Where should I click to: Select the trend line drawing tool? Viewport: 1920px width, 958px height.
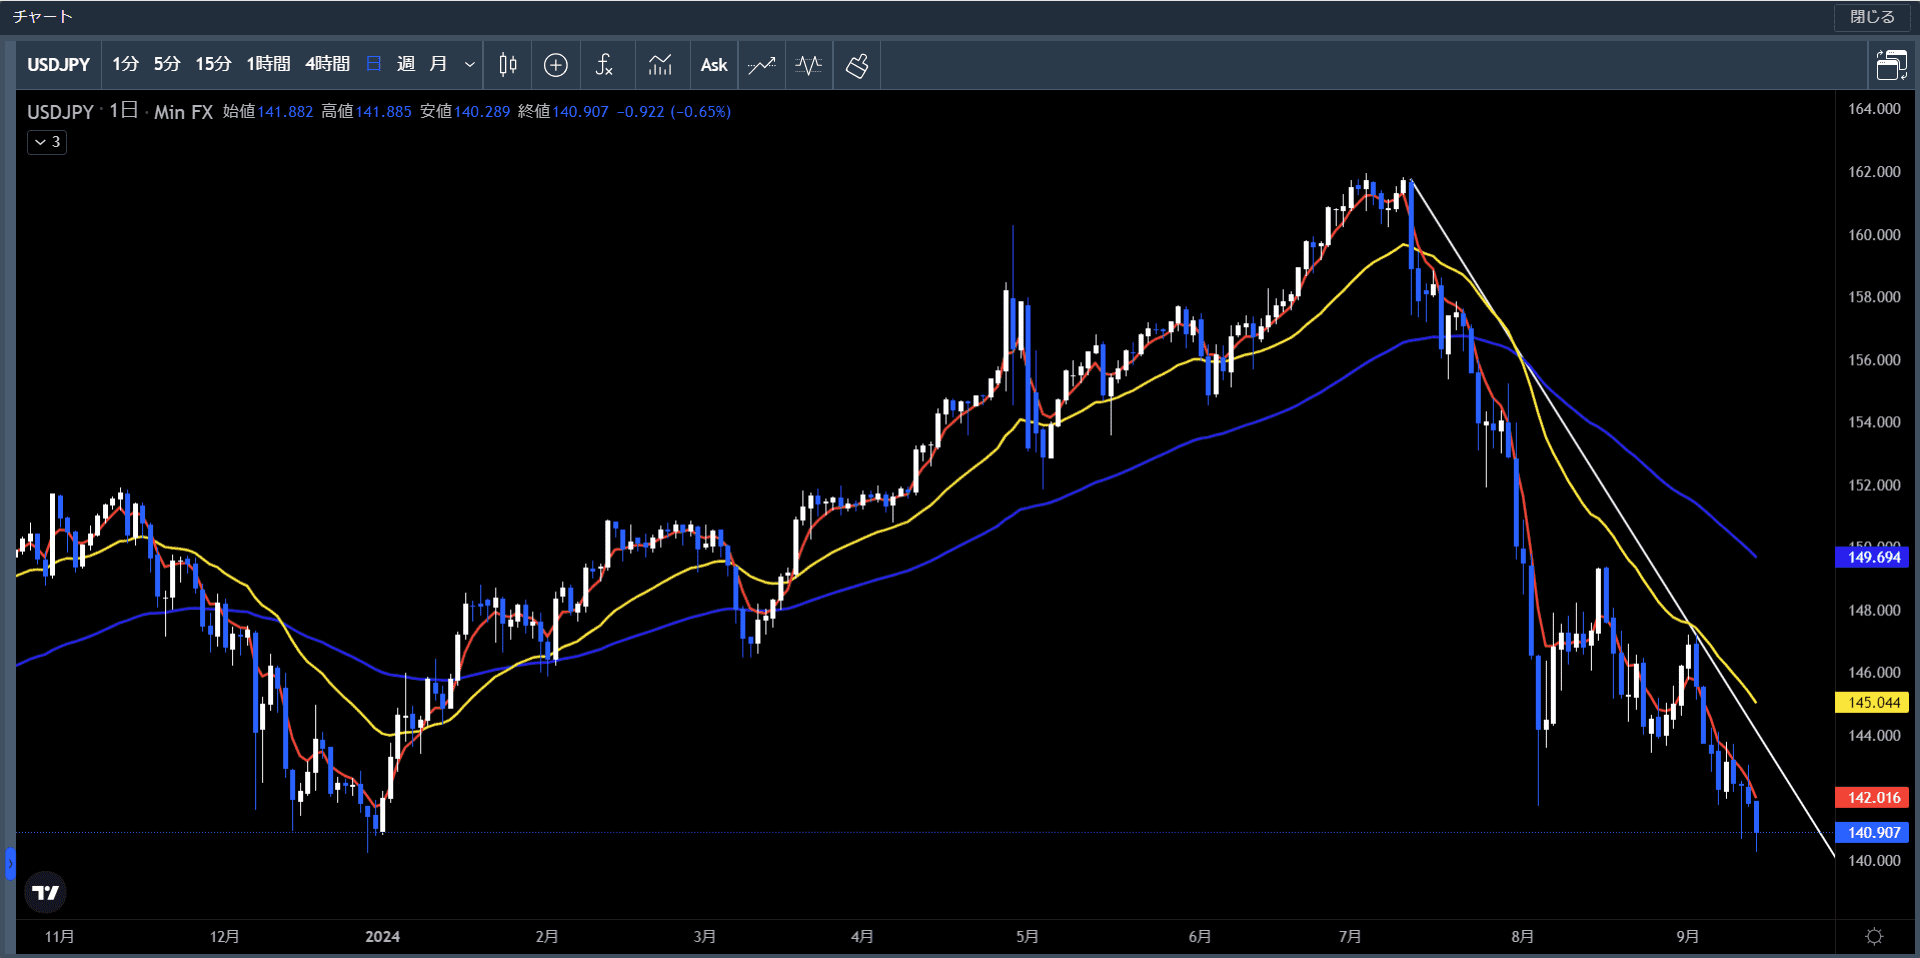pos(762,65)
